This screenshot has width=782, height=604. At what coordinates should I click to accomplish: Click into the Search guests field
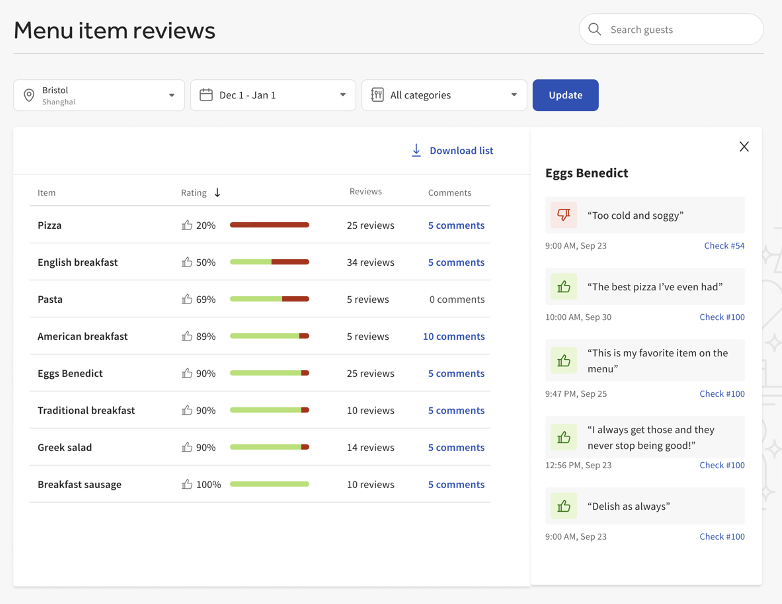(680, 30)
